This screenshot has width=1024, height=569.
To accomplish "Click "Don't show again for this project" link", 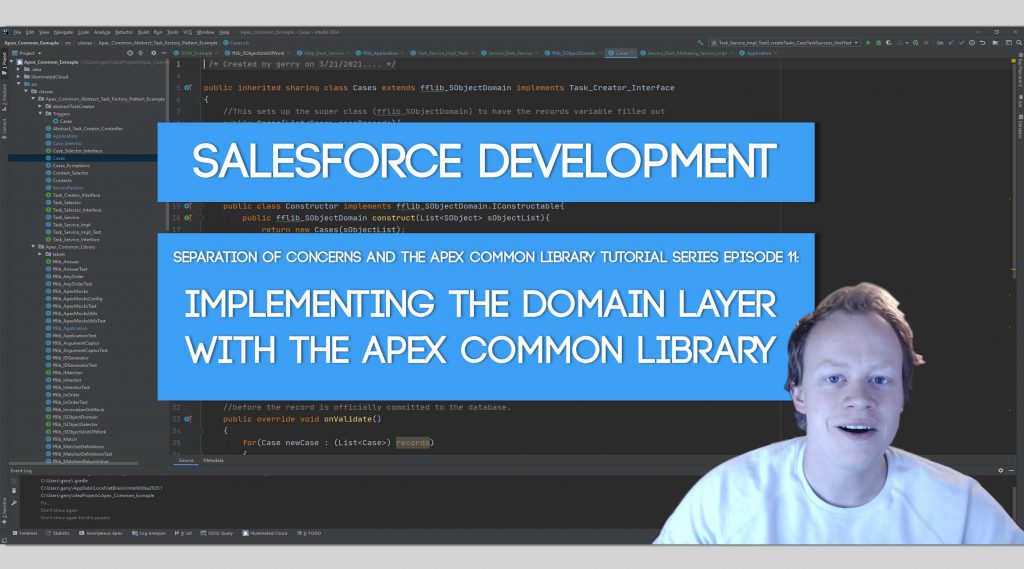I will pos(75,518).
